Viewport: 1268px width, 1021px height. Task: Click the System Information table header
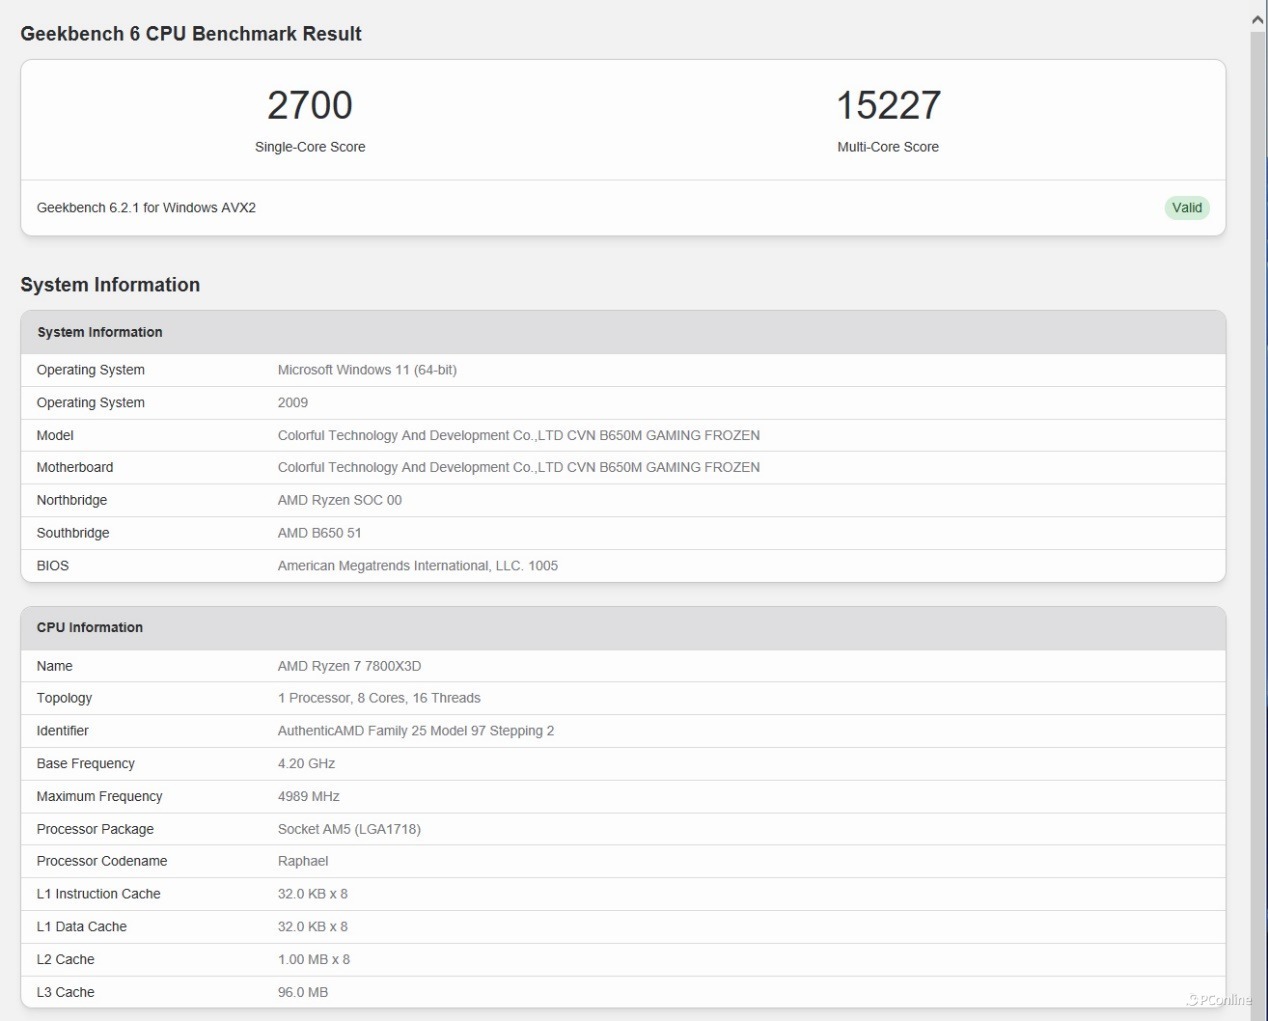click(x=623, y=332)
